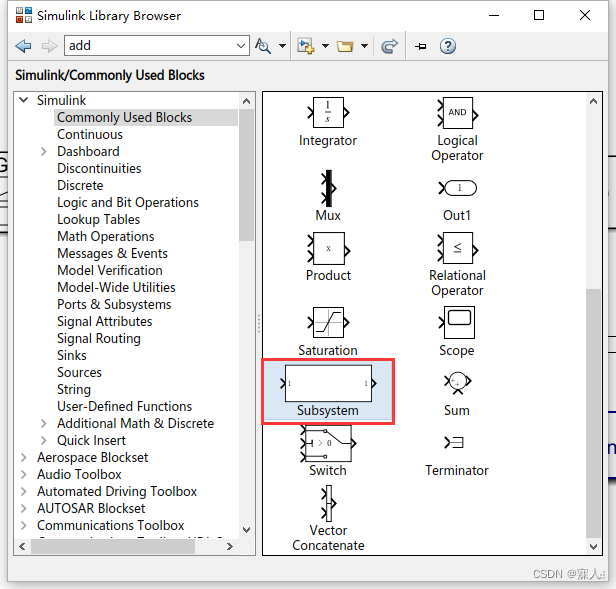Open Ports & Subsystems library
Viewport: 616px width, 589px height.
click(114, 305)
